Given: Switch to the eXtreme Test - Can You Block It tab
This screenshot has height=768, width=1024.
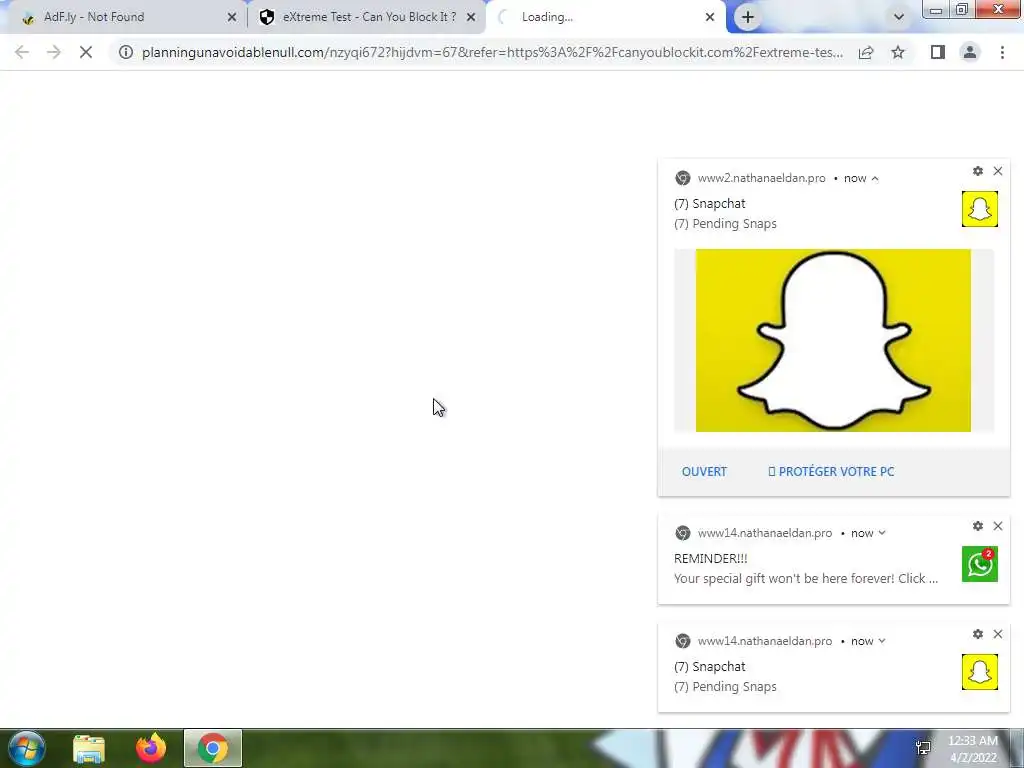Looking at the screenshot, I should coord(366,17).
